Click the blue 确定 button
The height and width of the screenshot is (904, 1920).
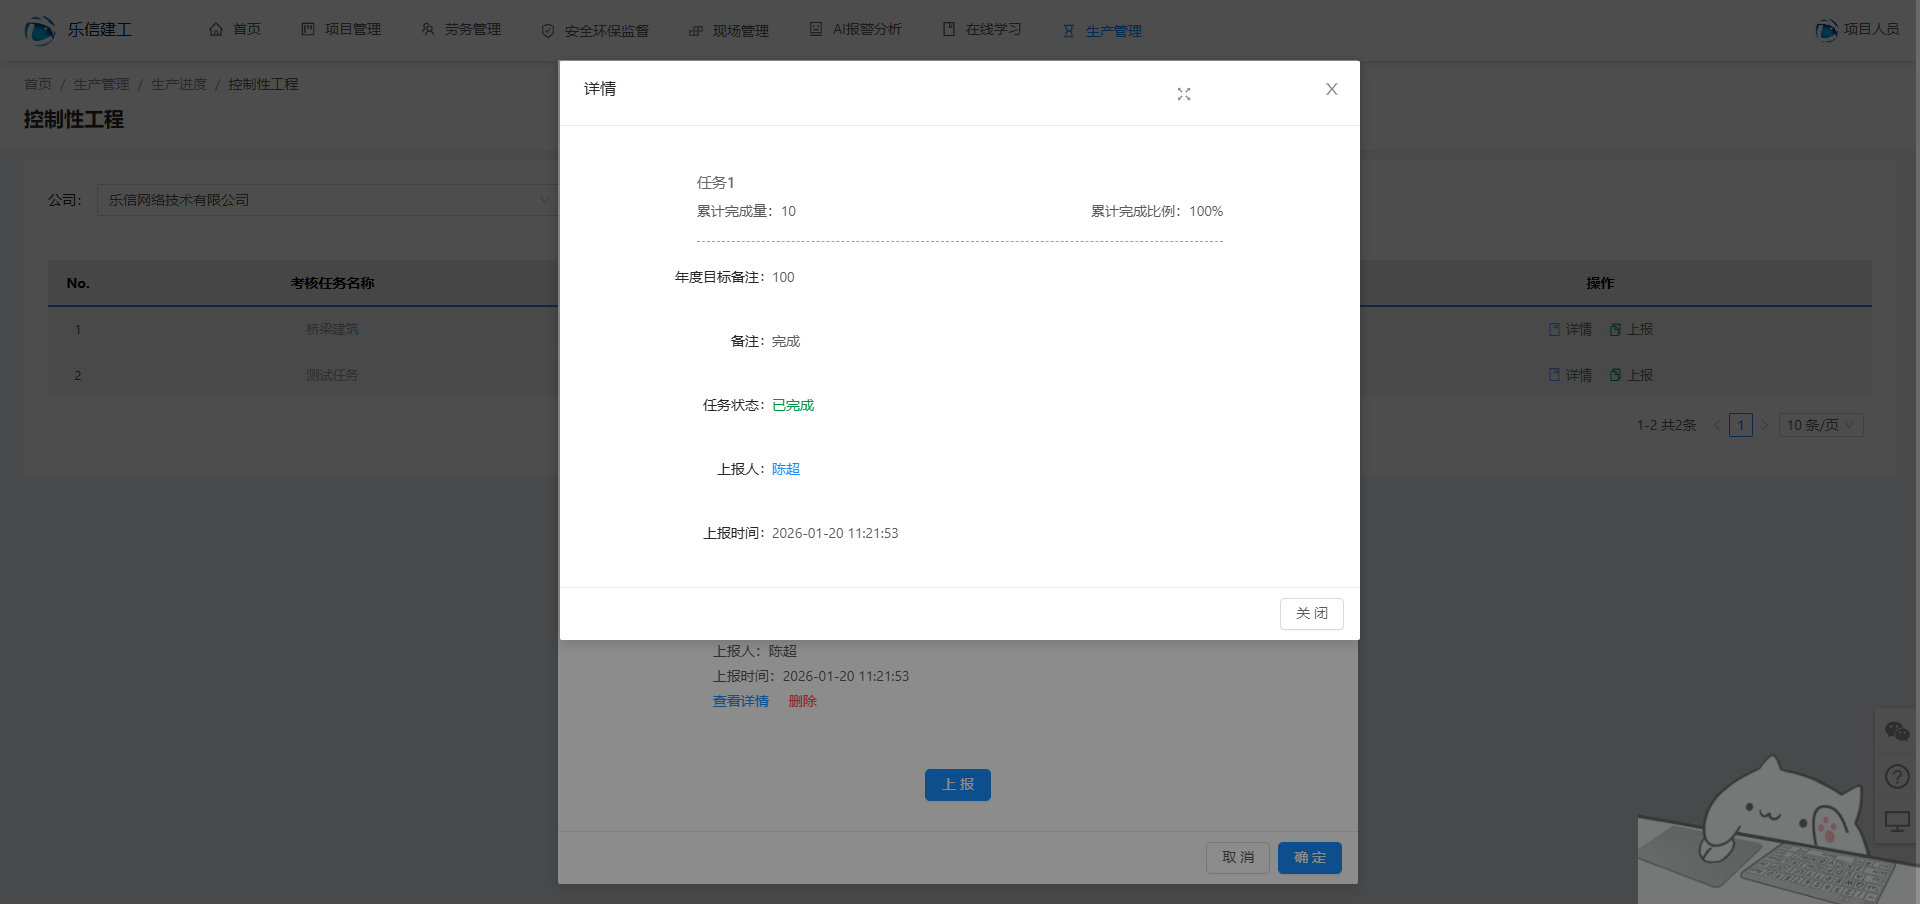[1309, 857]
